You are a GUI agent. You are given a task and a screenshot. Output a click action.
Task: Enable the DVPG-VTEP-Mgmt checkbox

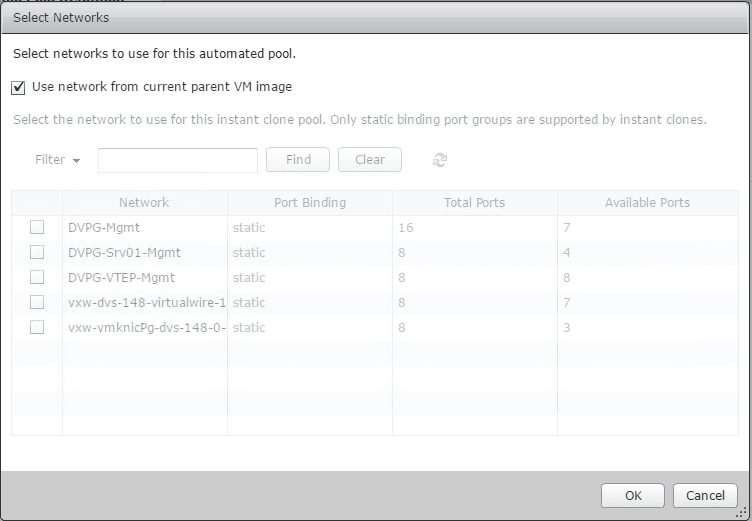(x=37, y=277)
